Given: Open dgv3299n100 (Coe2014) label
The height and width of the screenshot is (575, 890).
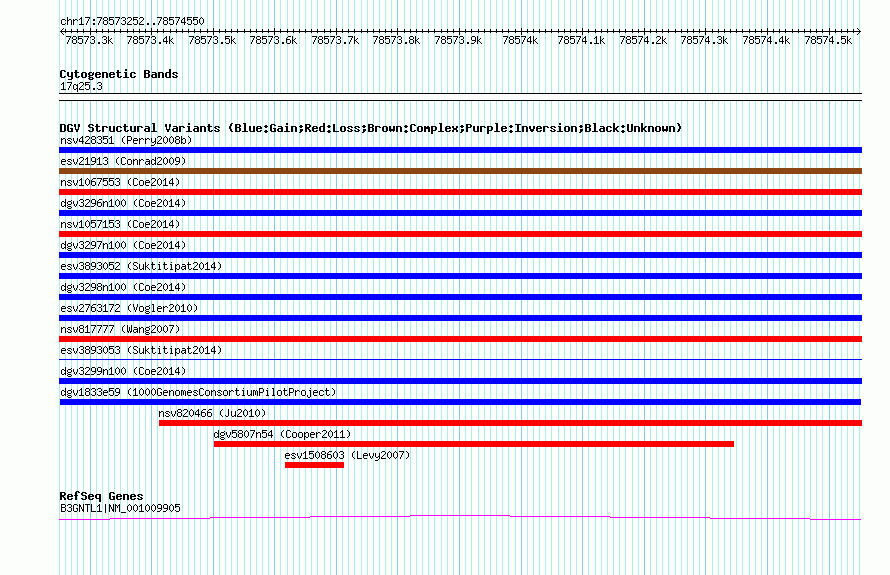Looking at the screenshot, I should click(x=123, y=371).
